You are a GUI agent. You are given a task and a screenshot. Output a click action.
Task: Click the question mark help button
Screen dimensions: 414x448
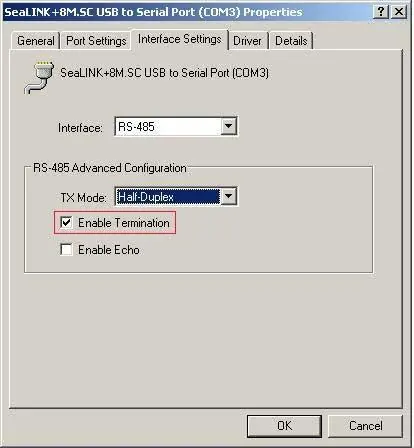coord(381,12)
